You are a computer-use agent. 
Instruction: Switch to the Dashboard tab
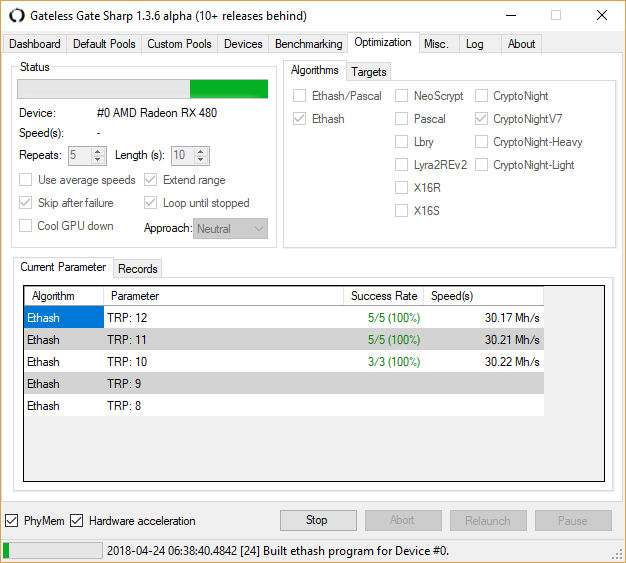[35, 44]
